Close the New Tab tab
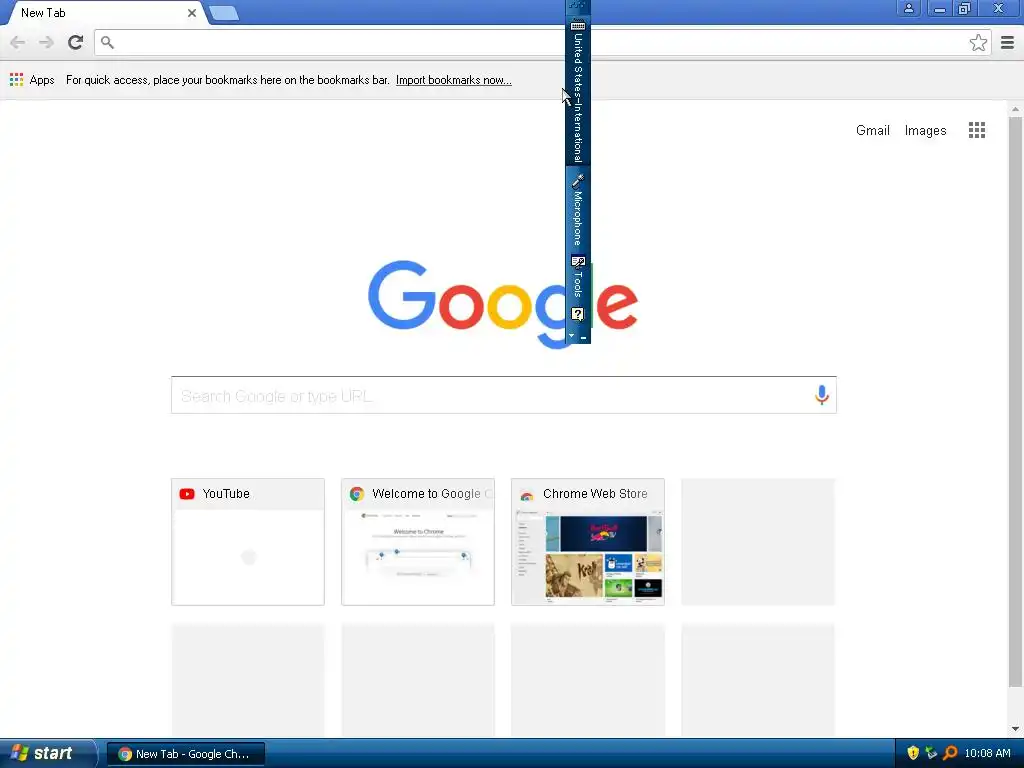The height and width of the screenshot is (768, 1024). tap(191, 12)
